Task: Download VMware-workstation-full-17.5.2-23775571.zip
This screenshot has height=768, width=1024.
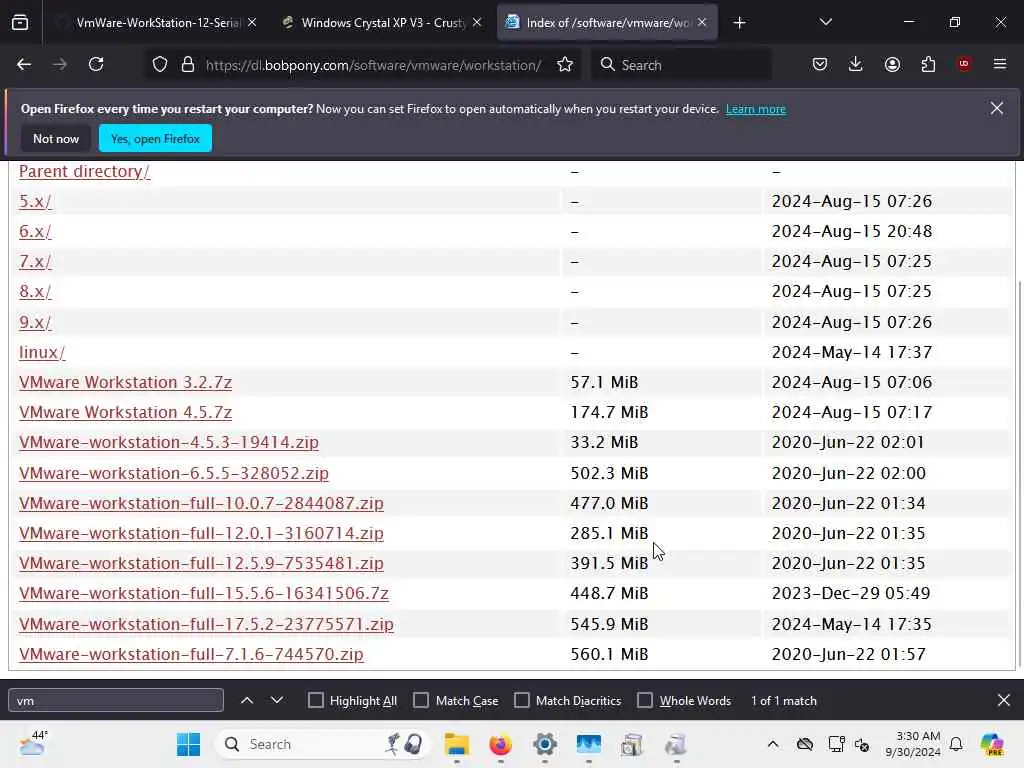Action: 206,624
